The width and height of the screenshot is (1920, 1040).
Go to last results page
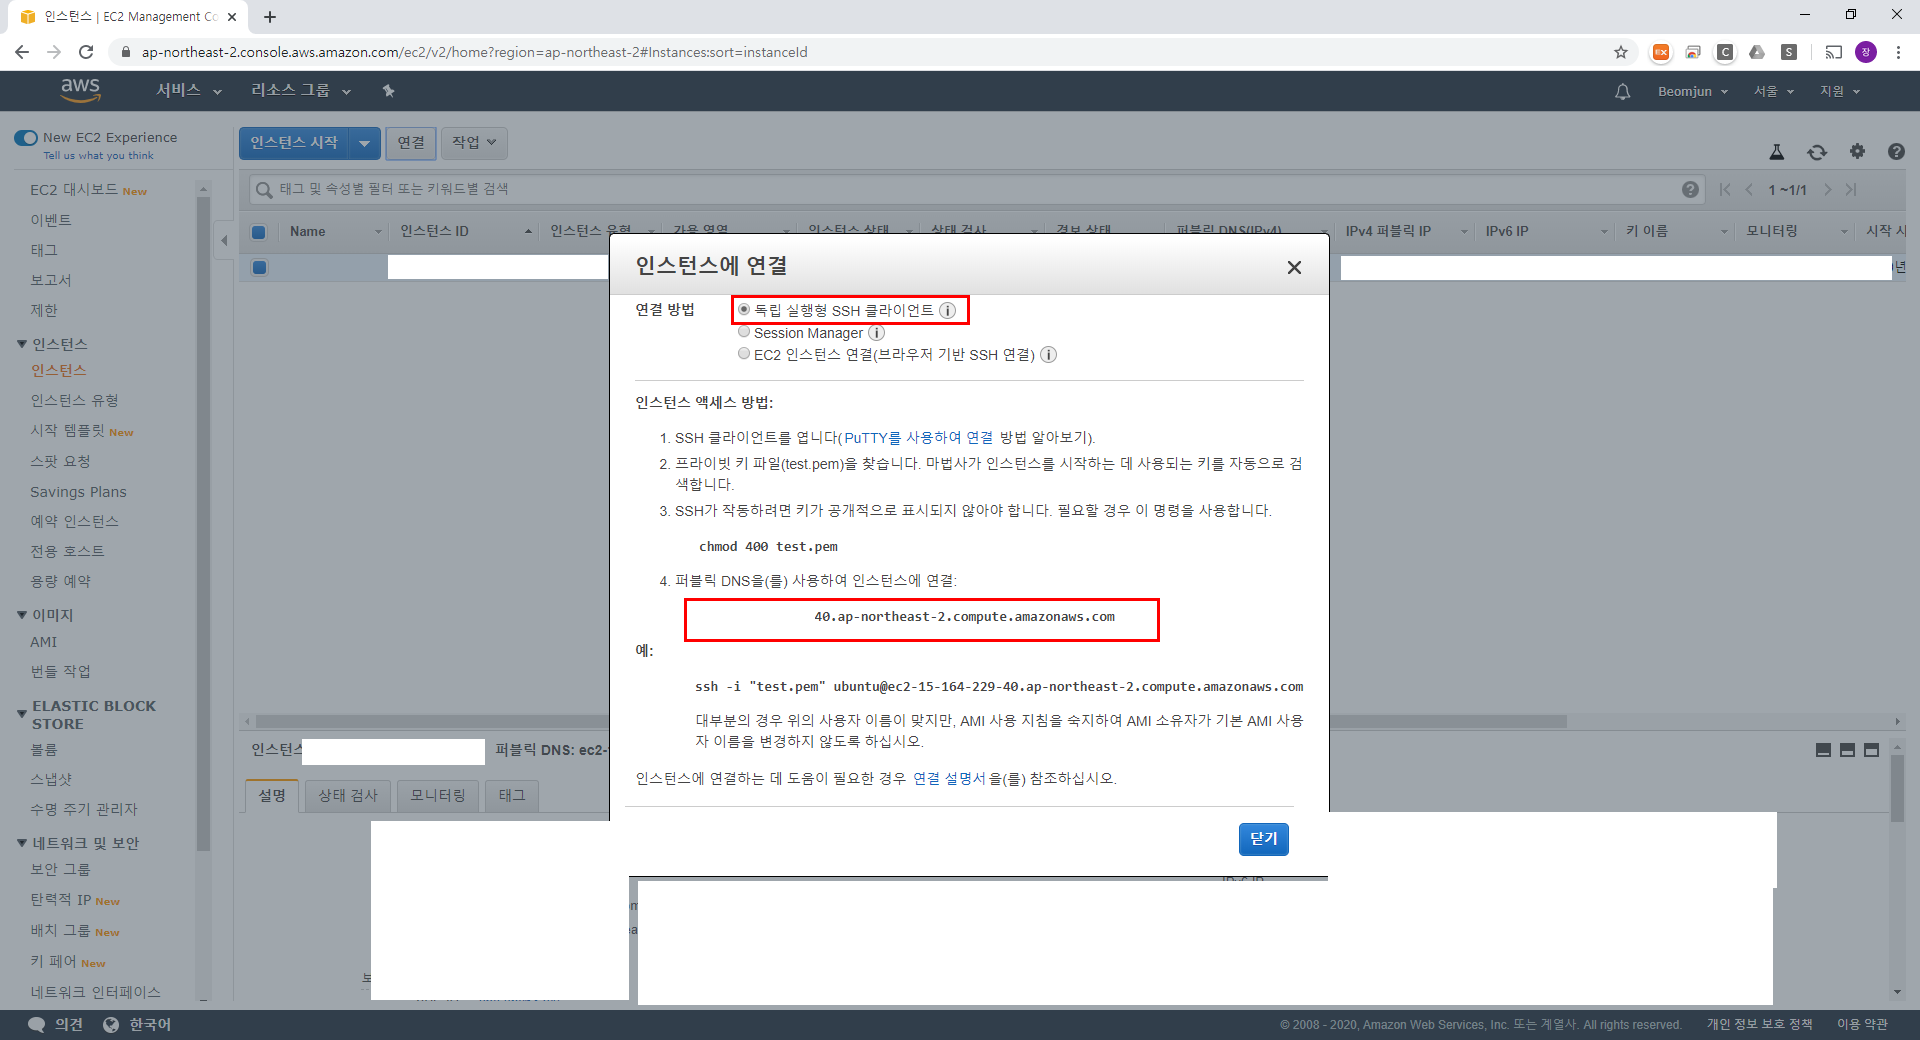(x=1851, y=190)
